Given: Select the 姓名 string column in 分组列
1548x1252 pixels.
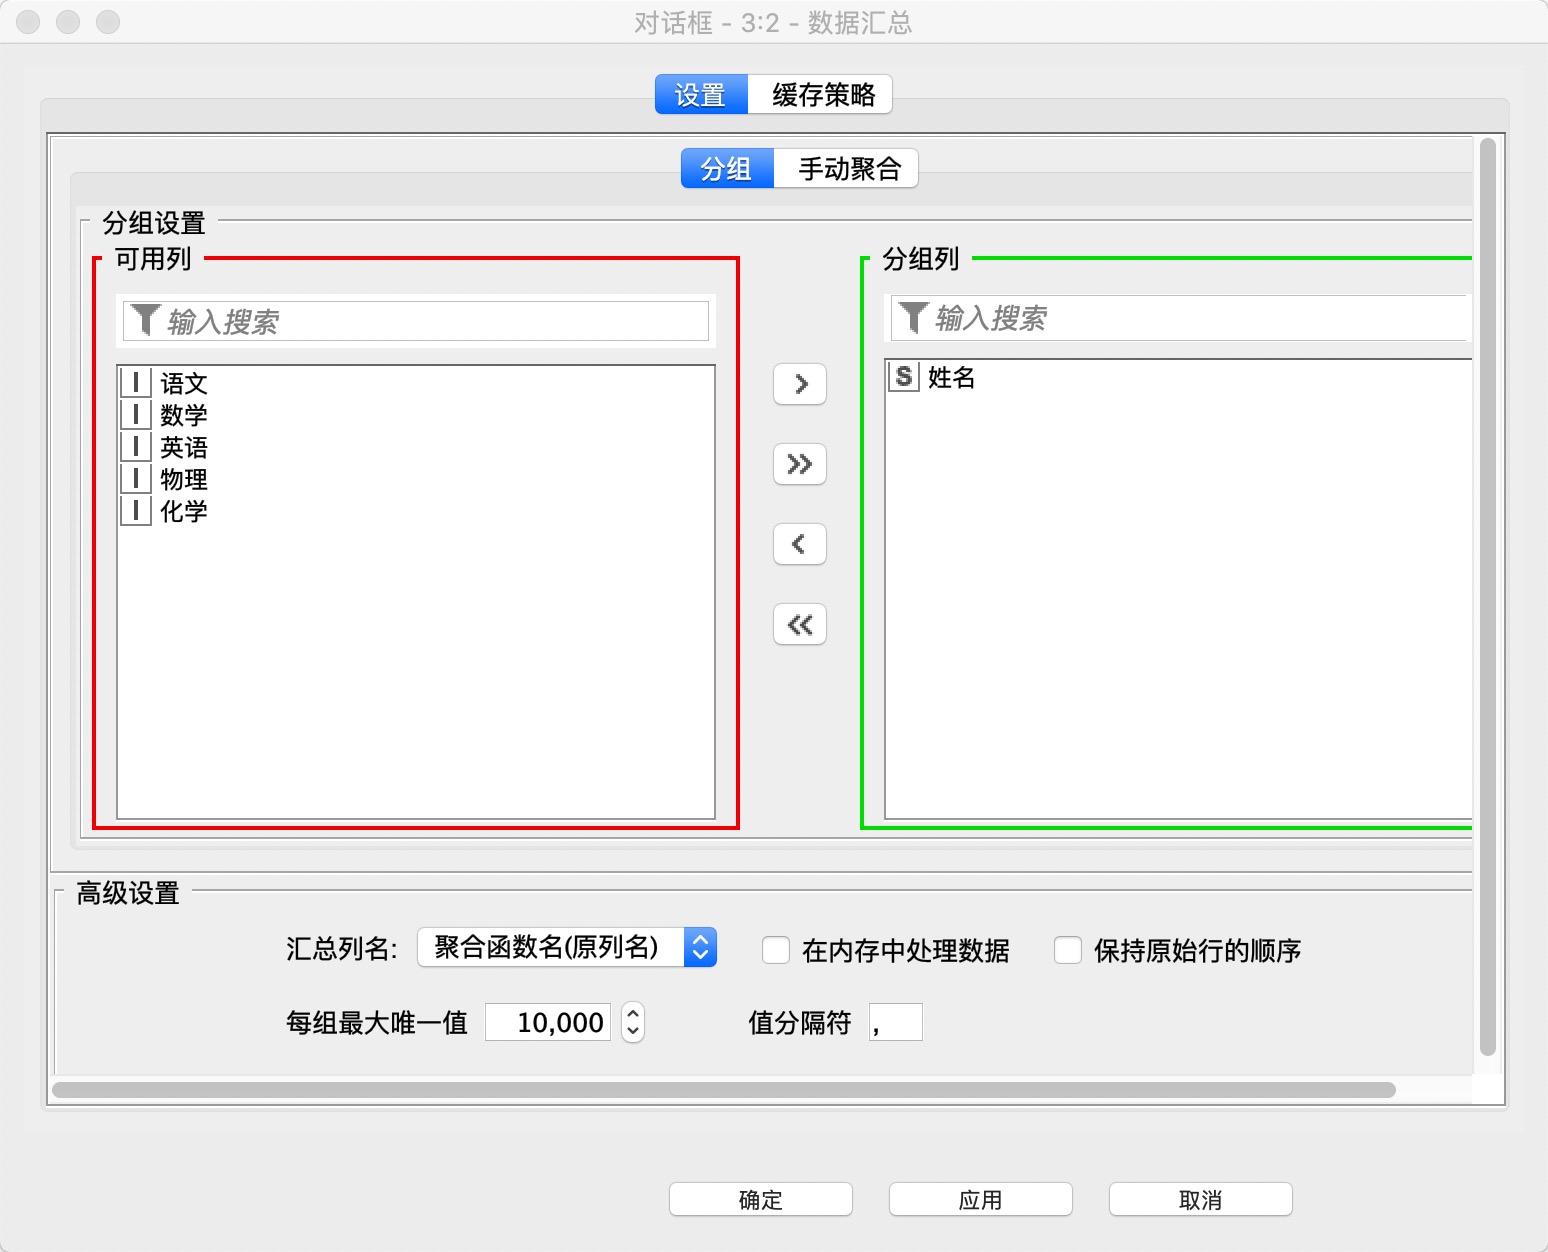Looking at the screenshot, I should (951, 377).
